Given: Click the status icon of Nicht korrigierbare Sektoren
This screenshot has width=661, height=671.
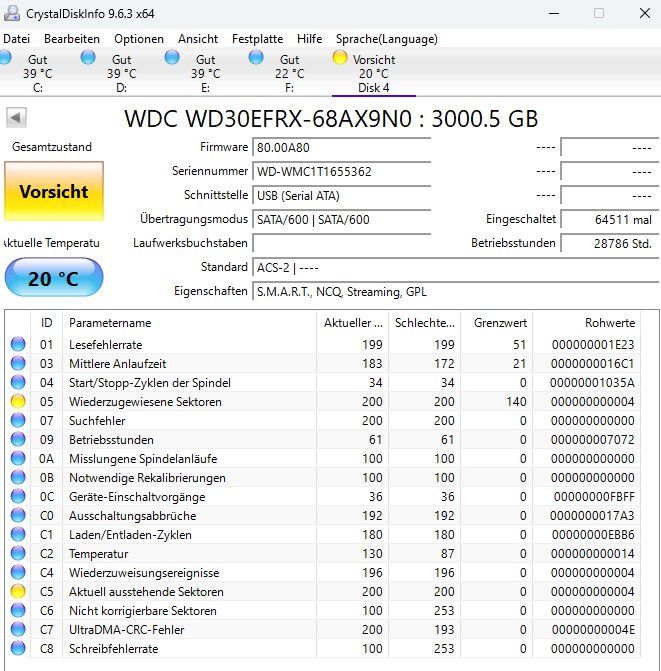Looking at the screenshot, I should pos(18,610).
